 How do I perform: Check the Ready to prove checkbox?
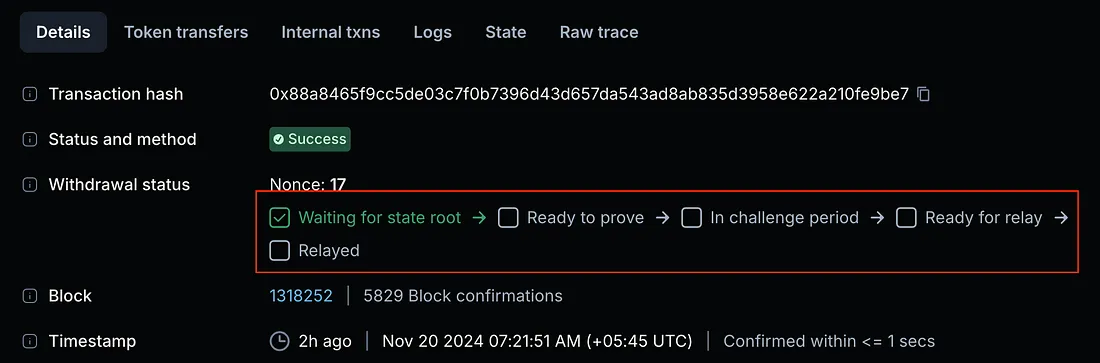point(508,218)
